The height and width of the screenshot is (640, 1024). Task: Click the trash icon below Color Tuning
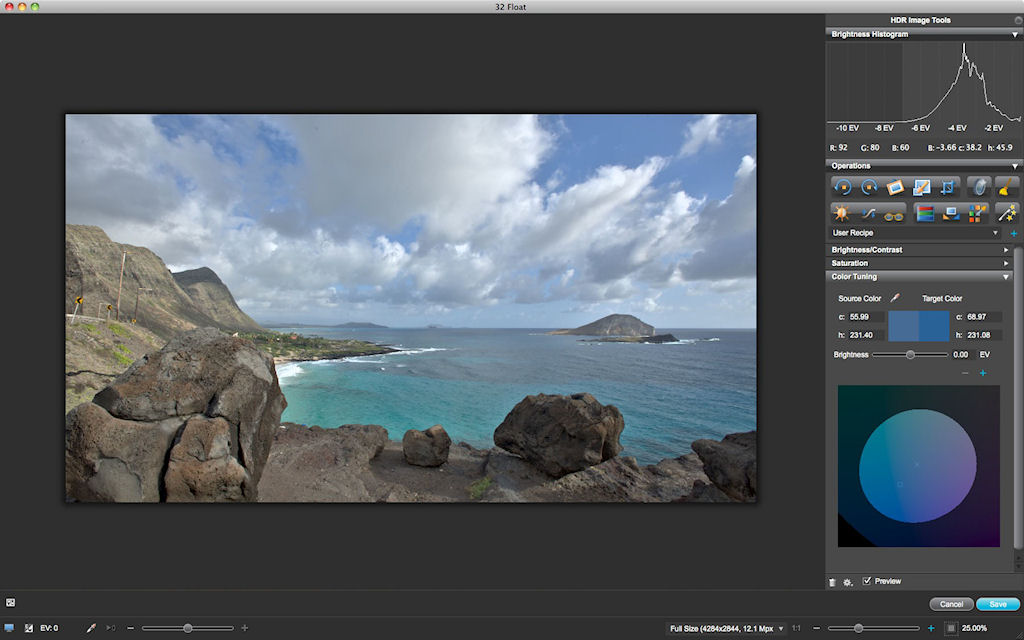click(832, 582)
